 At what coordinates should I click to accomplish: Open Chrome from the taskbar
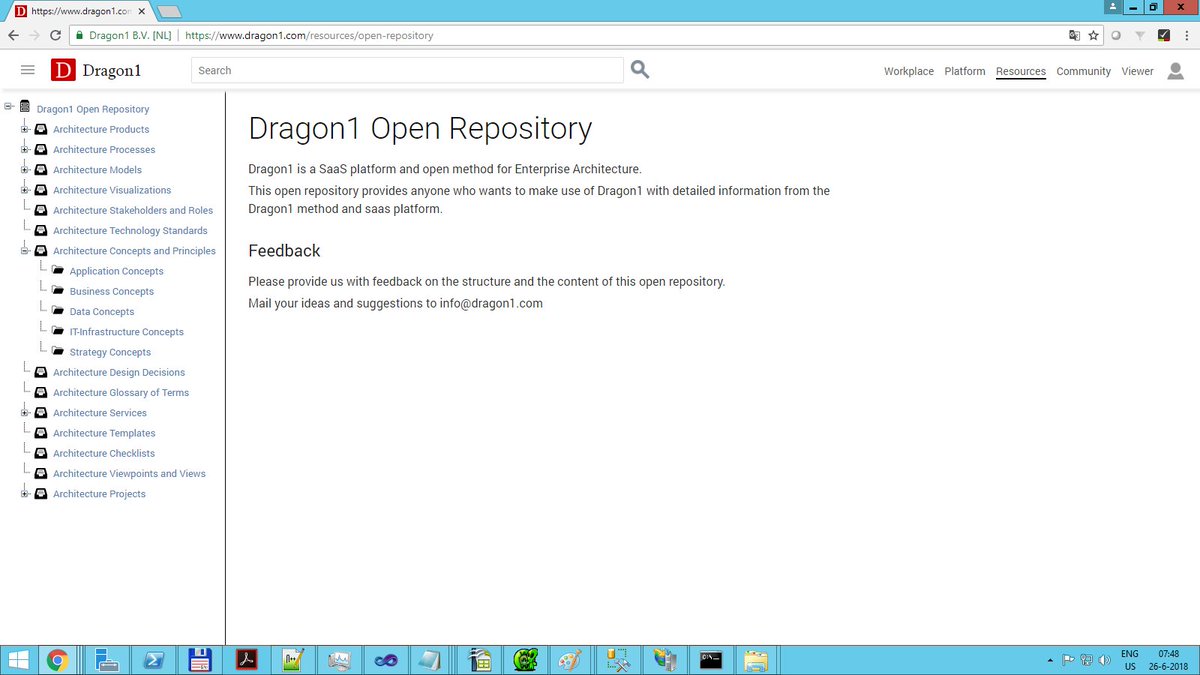(57, 660)
